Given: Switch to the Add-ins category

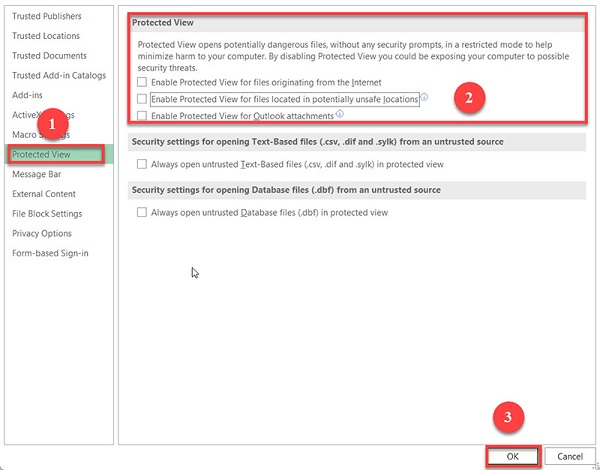Looking at the screenshot, I should (29, 96).
